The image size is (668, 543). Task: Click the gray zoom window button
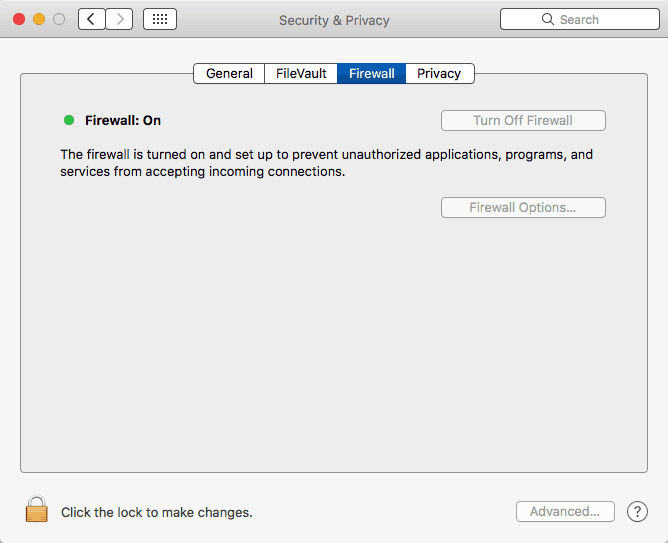(59, 19)
